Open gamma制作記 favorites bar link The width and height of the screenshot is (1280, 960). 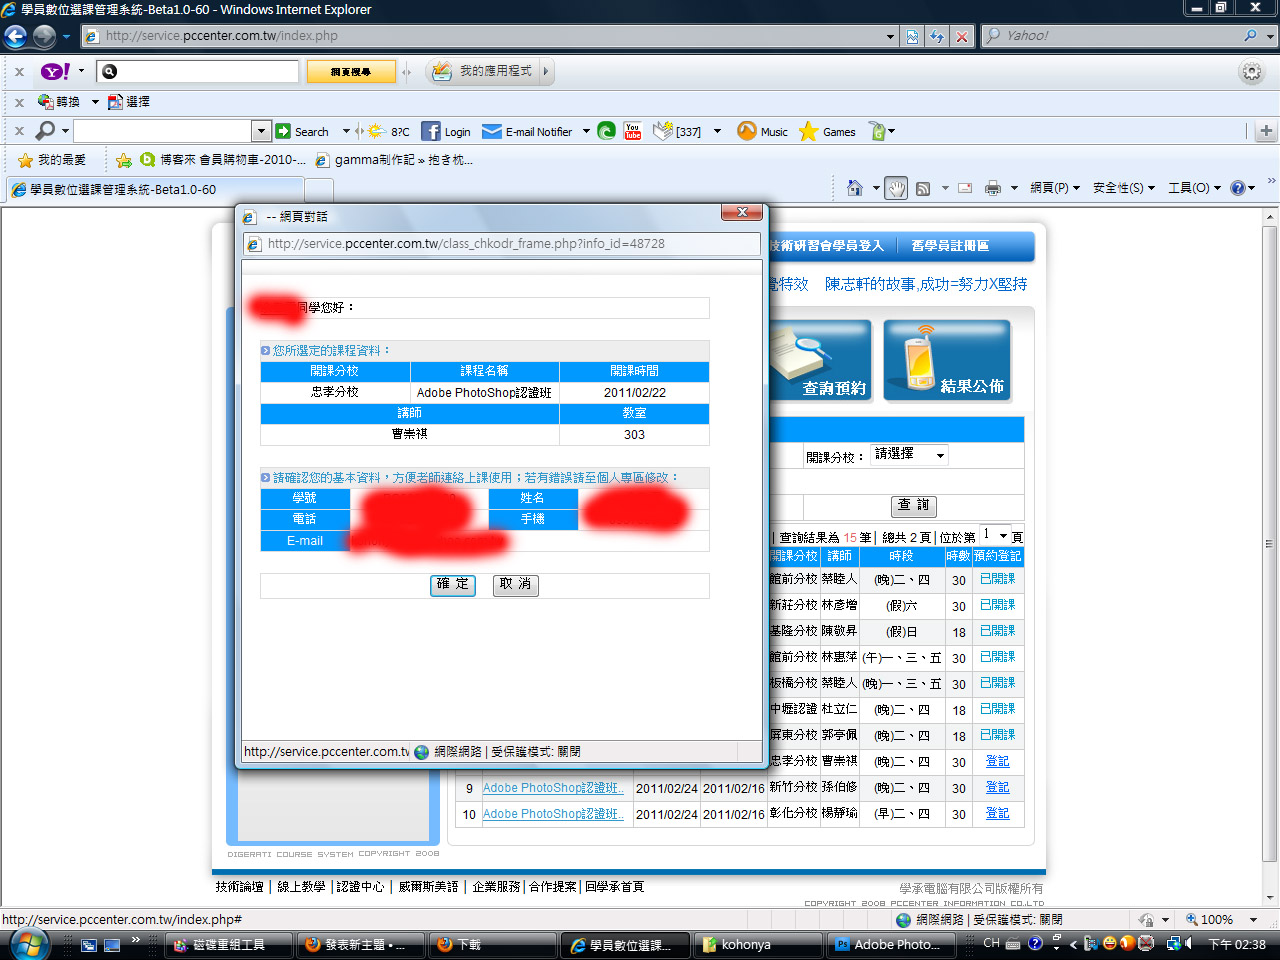pos(394,160)
